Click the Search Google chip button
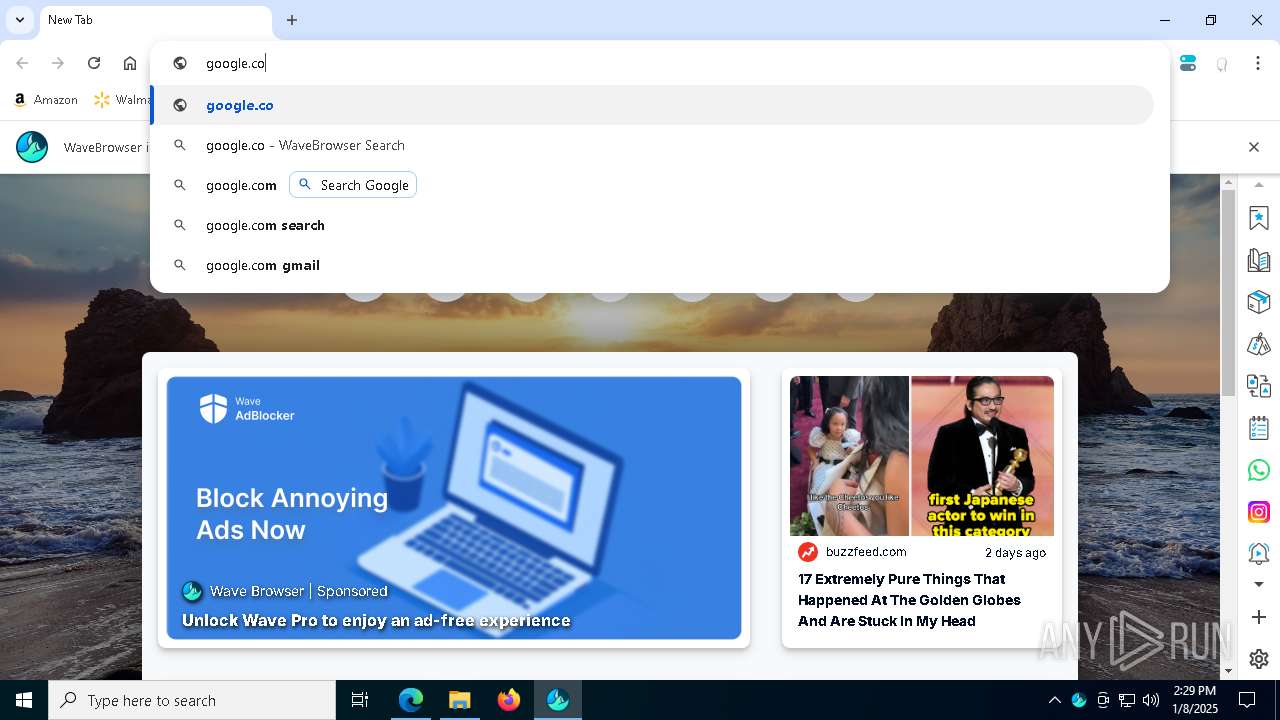This screenshot has height=720, width=1280. (353, 185)
